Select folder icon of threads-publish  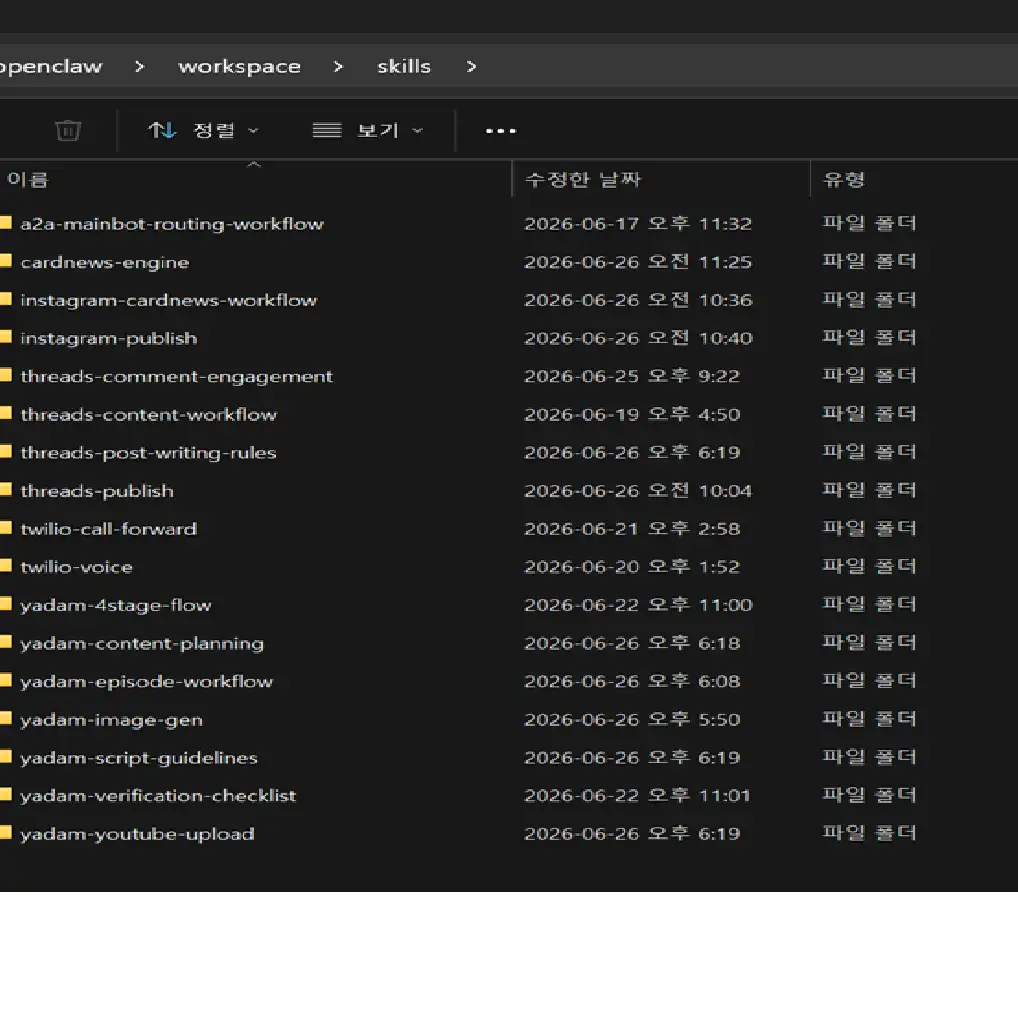point(6,490)
